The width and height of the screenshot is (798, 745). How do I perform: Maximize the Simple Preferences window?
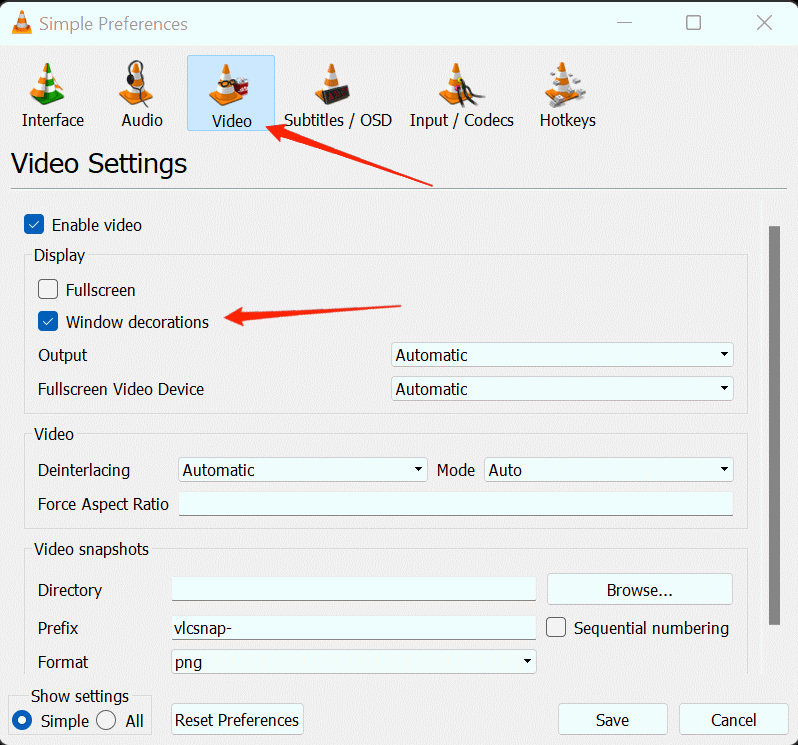pos(693,23)
